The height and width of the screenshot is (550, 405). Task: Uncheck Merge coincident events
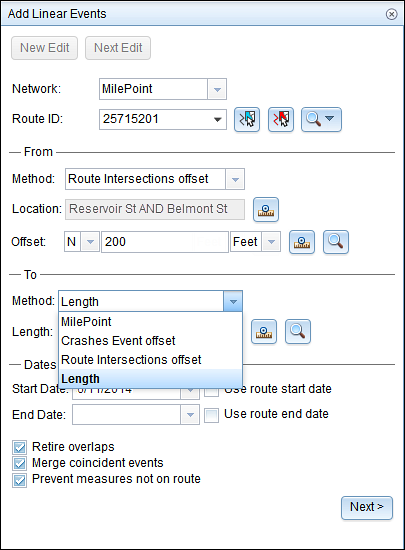coord(19,464)
